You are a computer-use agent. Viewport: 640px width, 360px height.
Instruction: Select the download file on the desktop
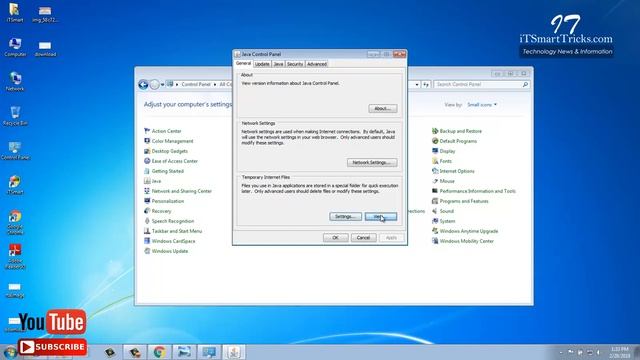45,48
